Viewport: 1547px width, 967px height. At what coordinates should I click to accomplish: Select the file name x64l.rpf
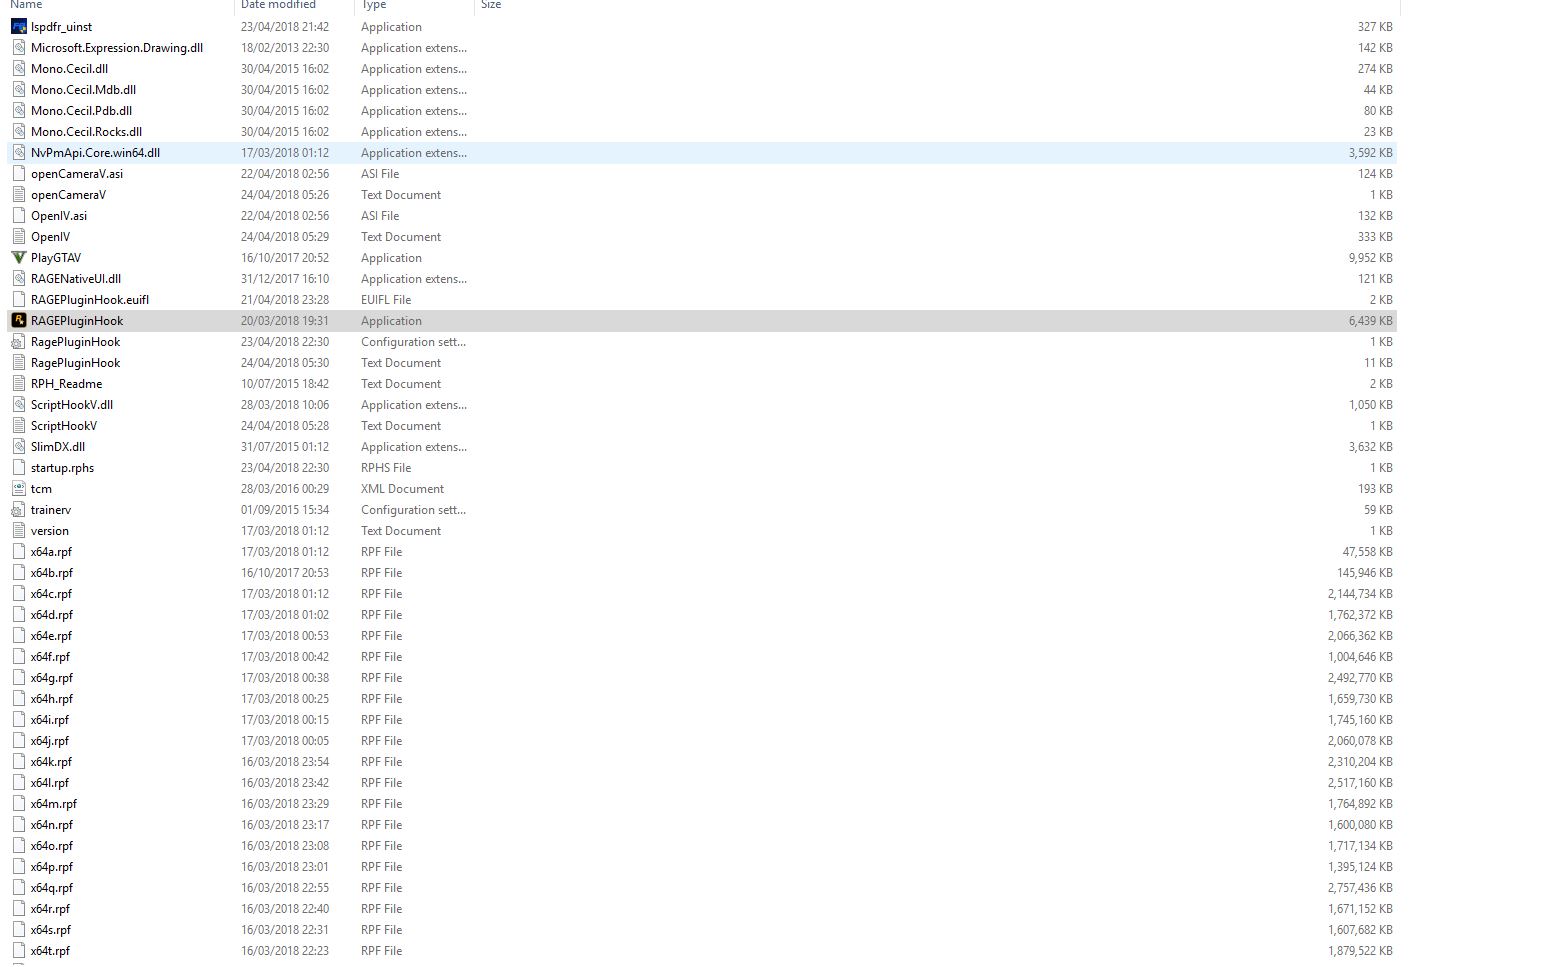(x=50, y=783)
